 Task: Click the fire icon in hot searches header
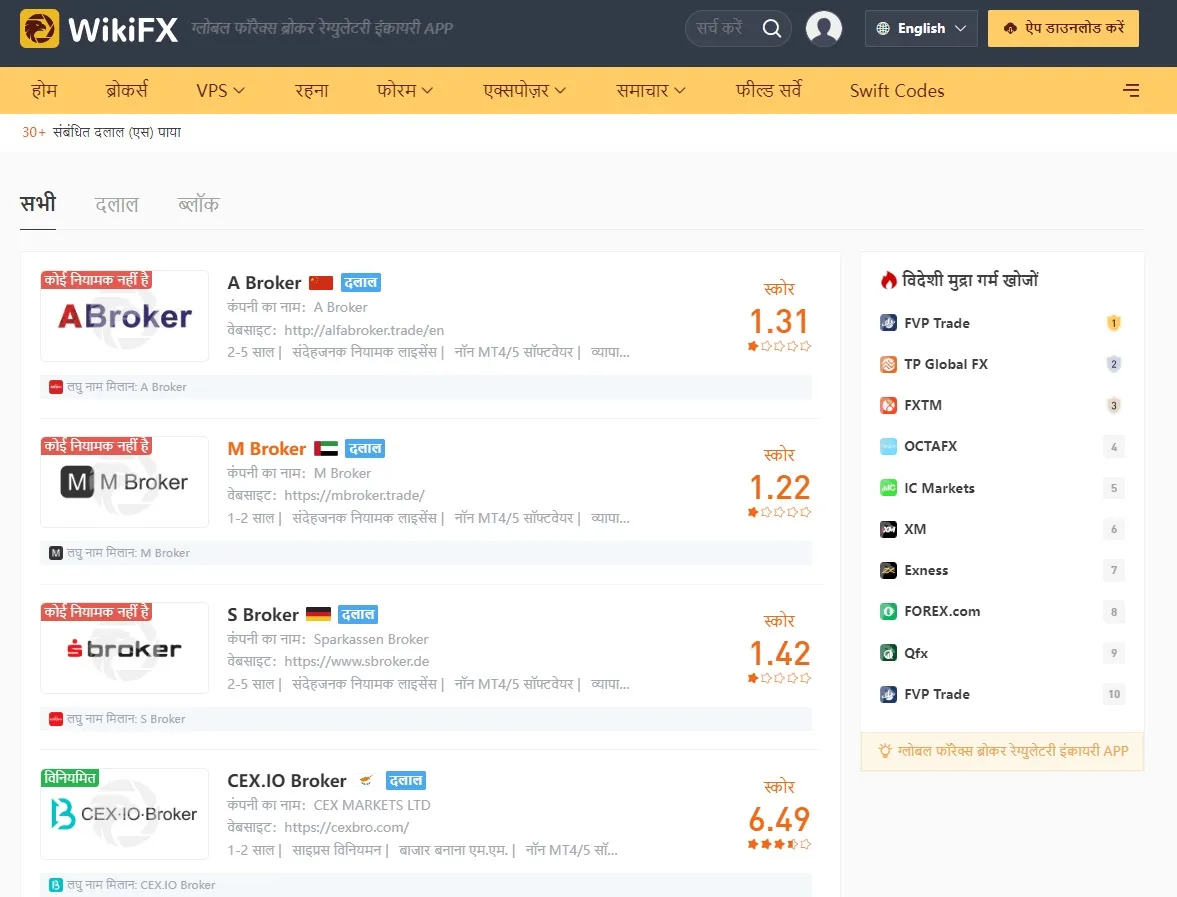click(889, 281)
